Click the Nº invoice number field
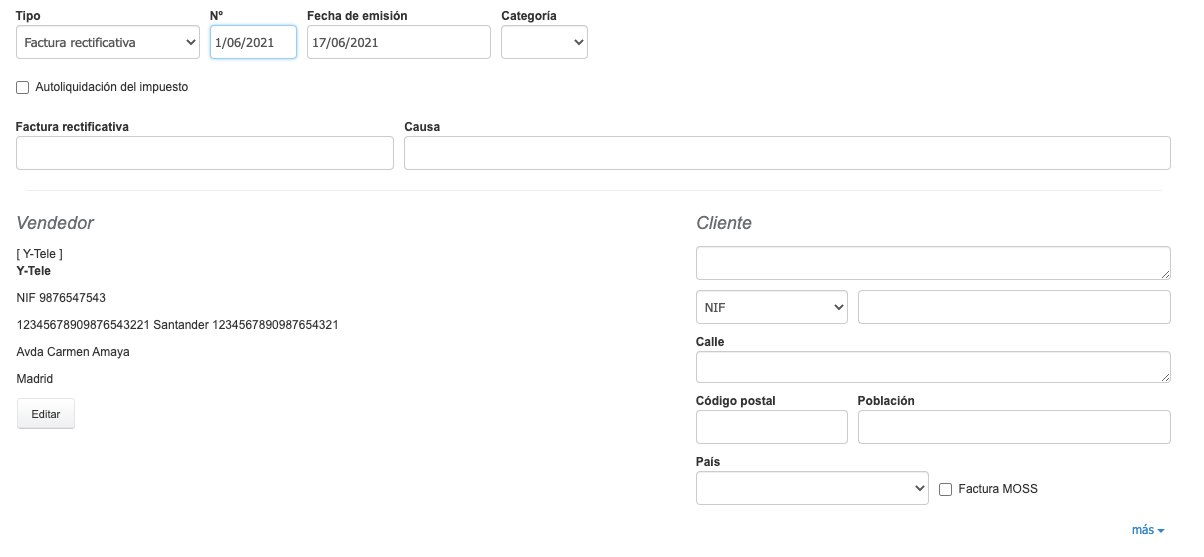1204x557 pixels. (253, 42)
